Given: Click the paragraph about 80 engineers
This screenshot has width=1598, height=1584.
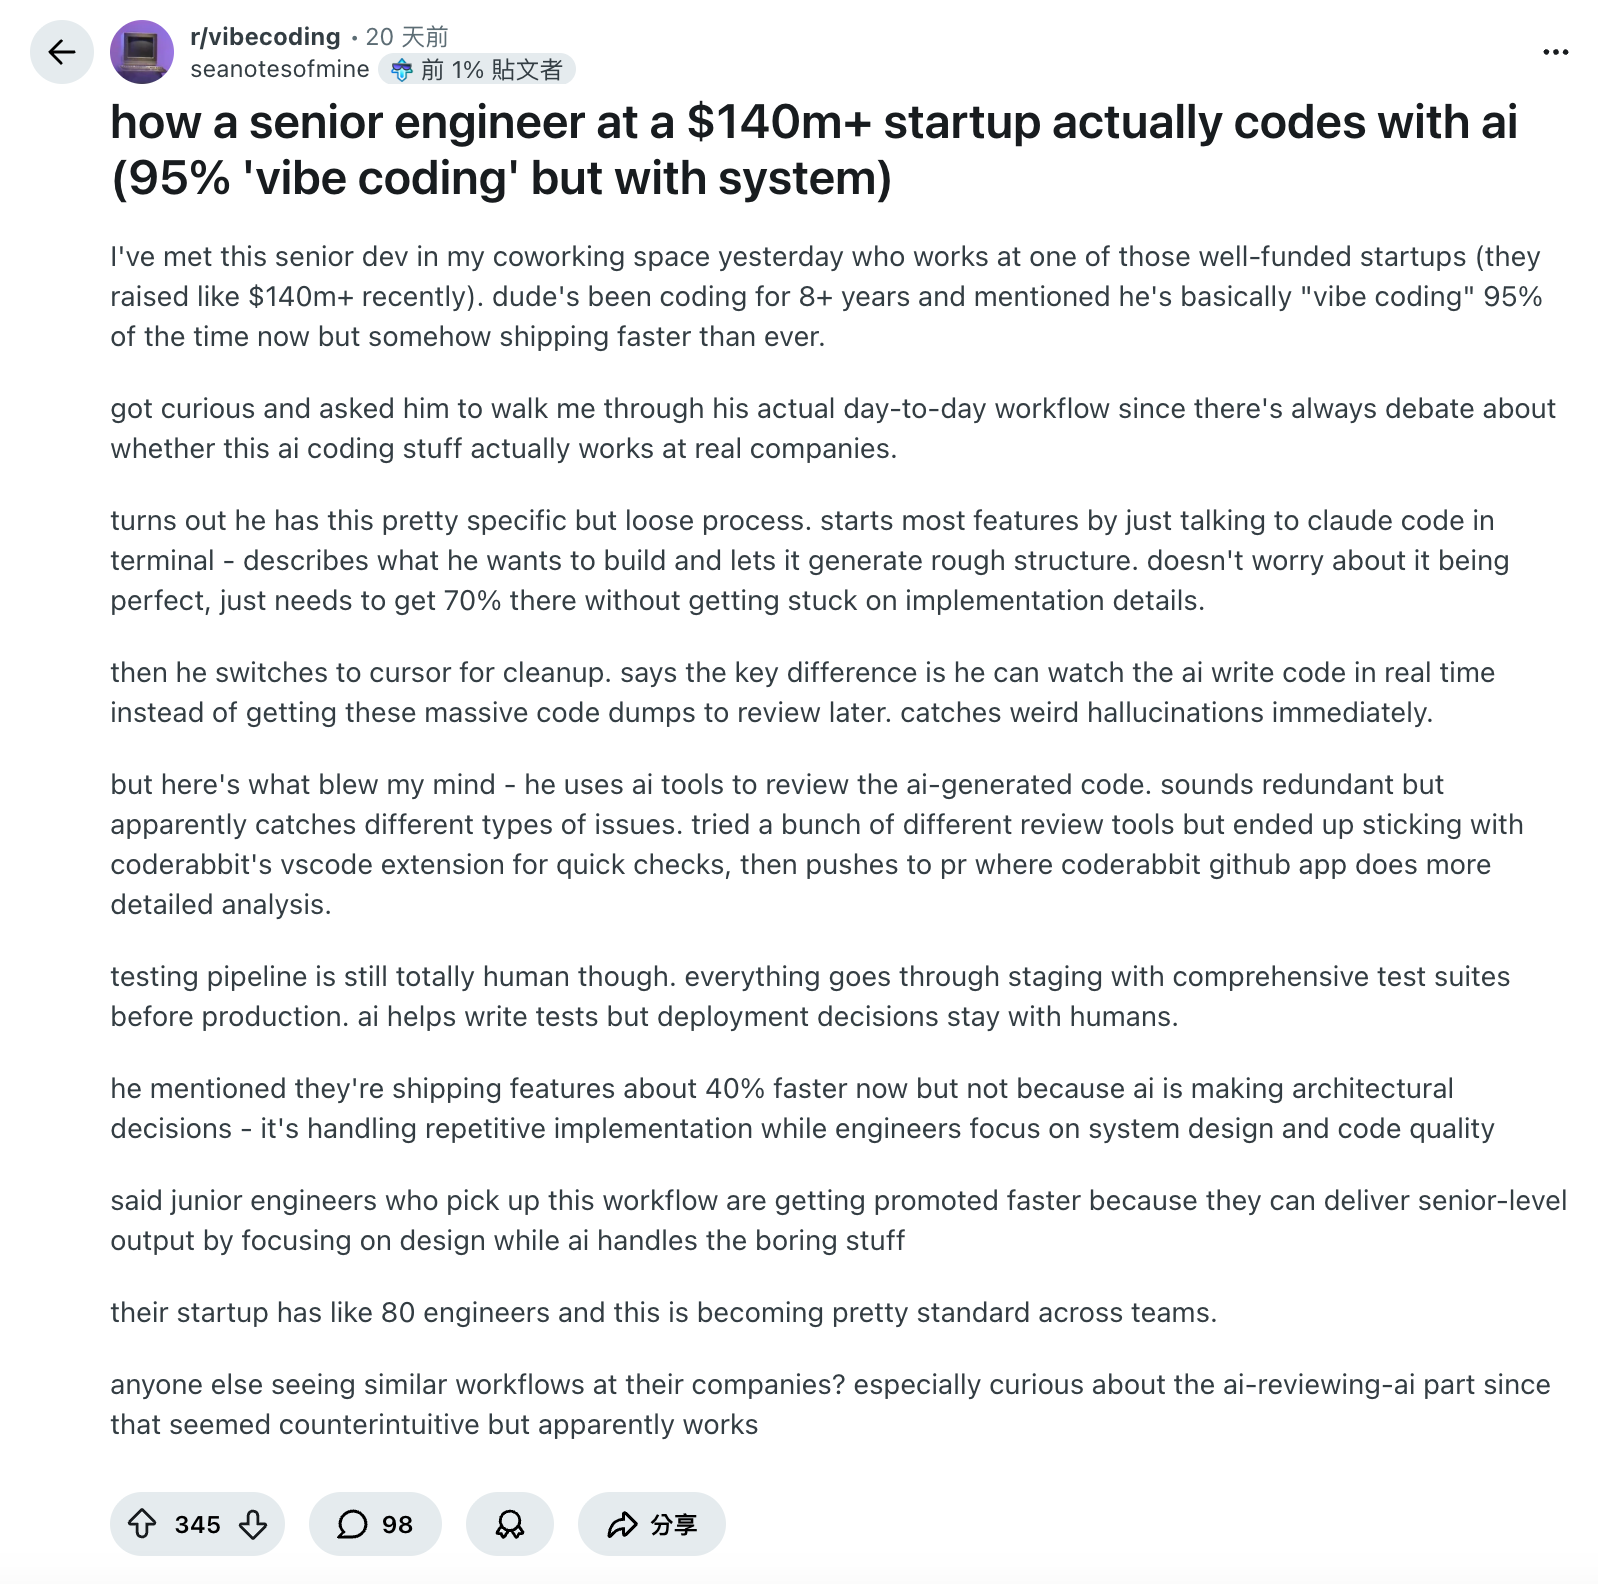Looking at the screenshot, I should coord(663,1312).
